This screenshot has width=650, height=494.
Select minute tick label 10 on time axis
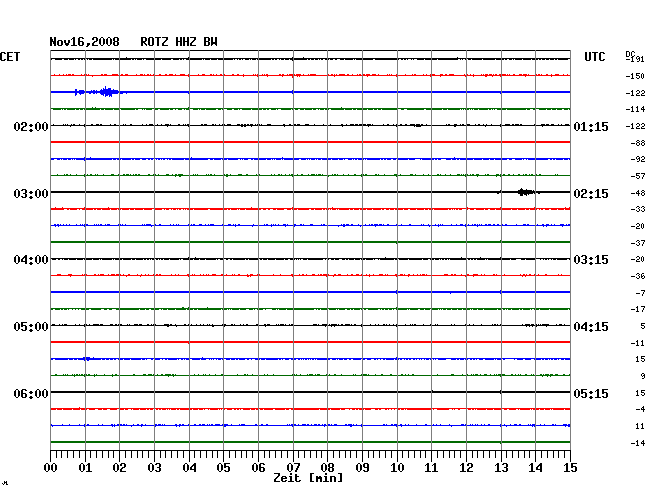point(397,467)
